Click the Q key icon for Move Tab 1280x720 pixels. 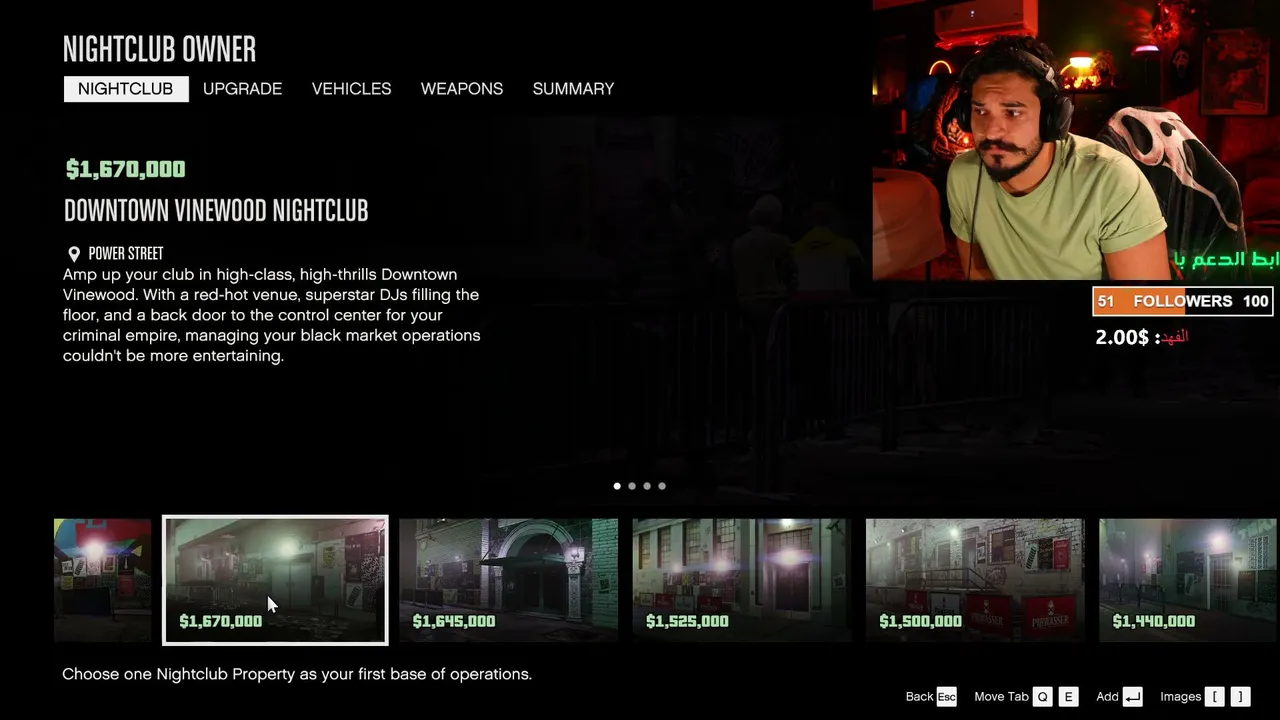[x=1043, y=697]
